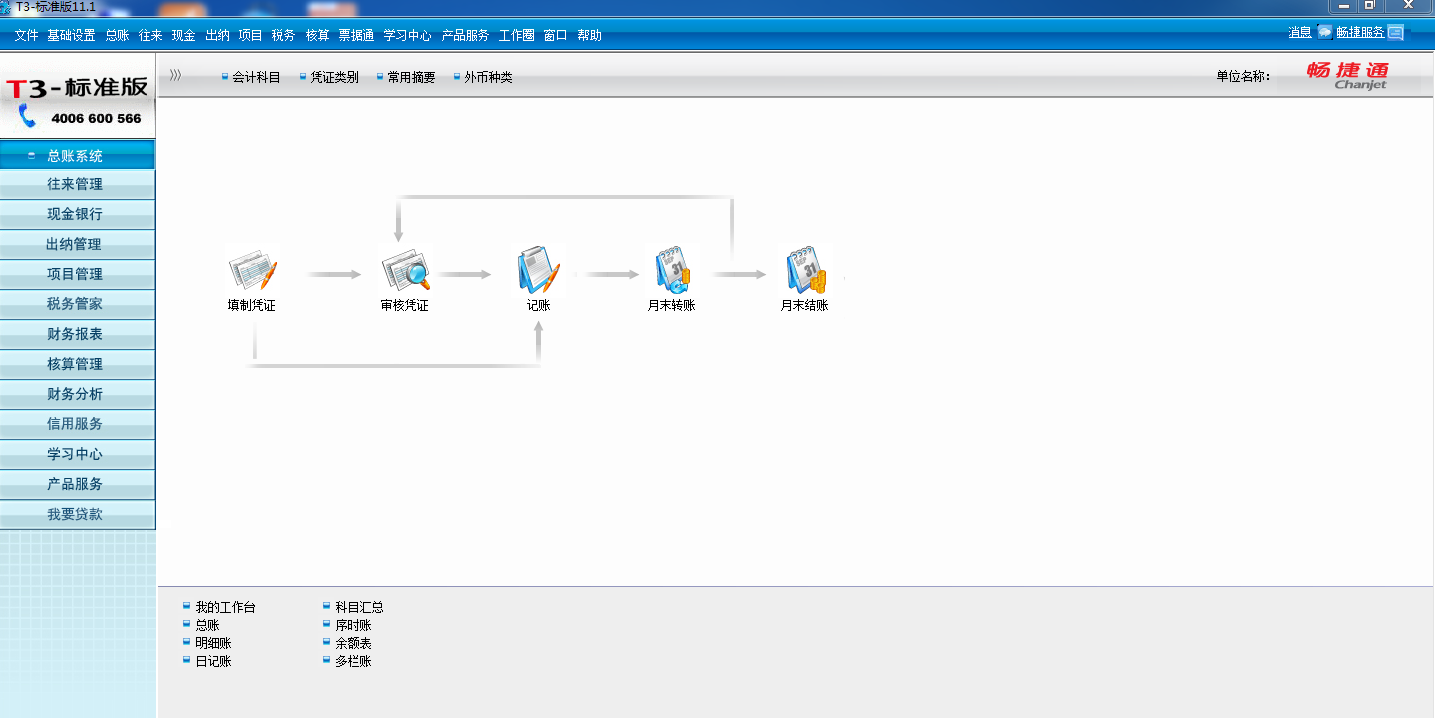Screen dimensions: 1435x718
Task: Select 财务报表 in the sidebar
Action: tap(77, 334)
